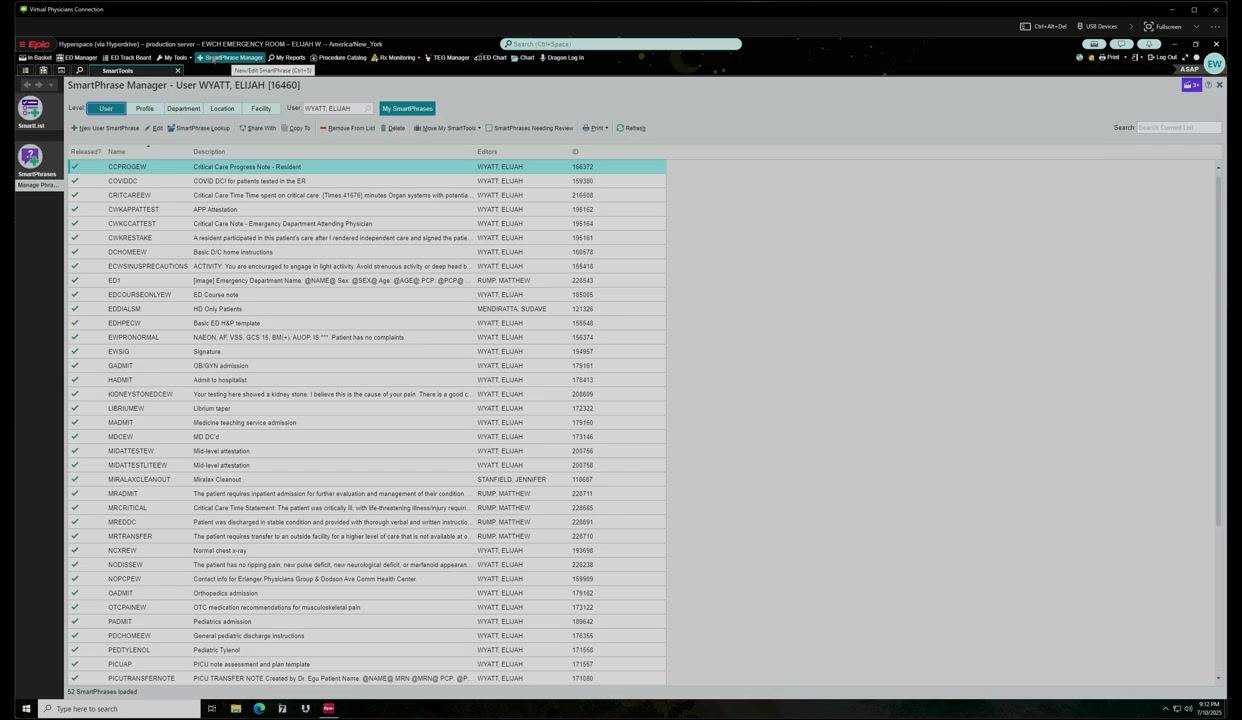1242x720 pixels.
Task: Create a New User SmartPhrase
Action: pos(105,128)
